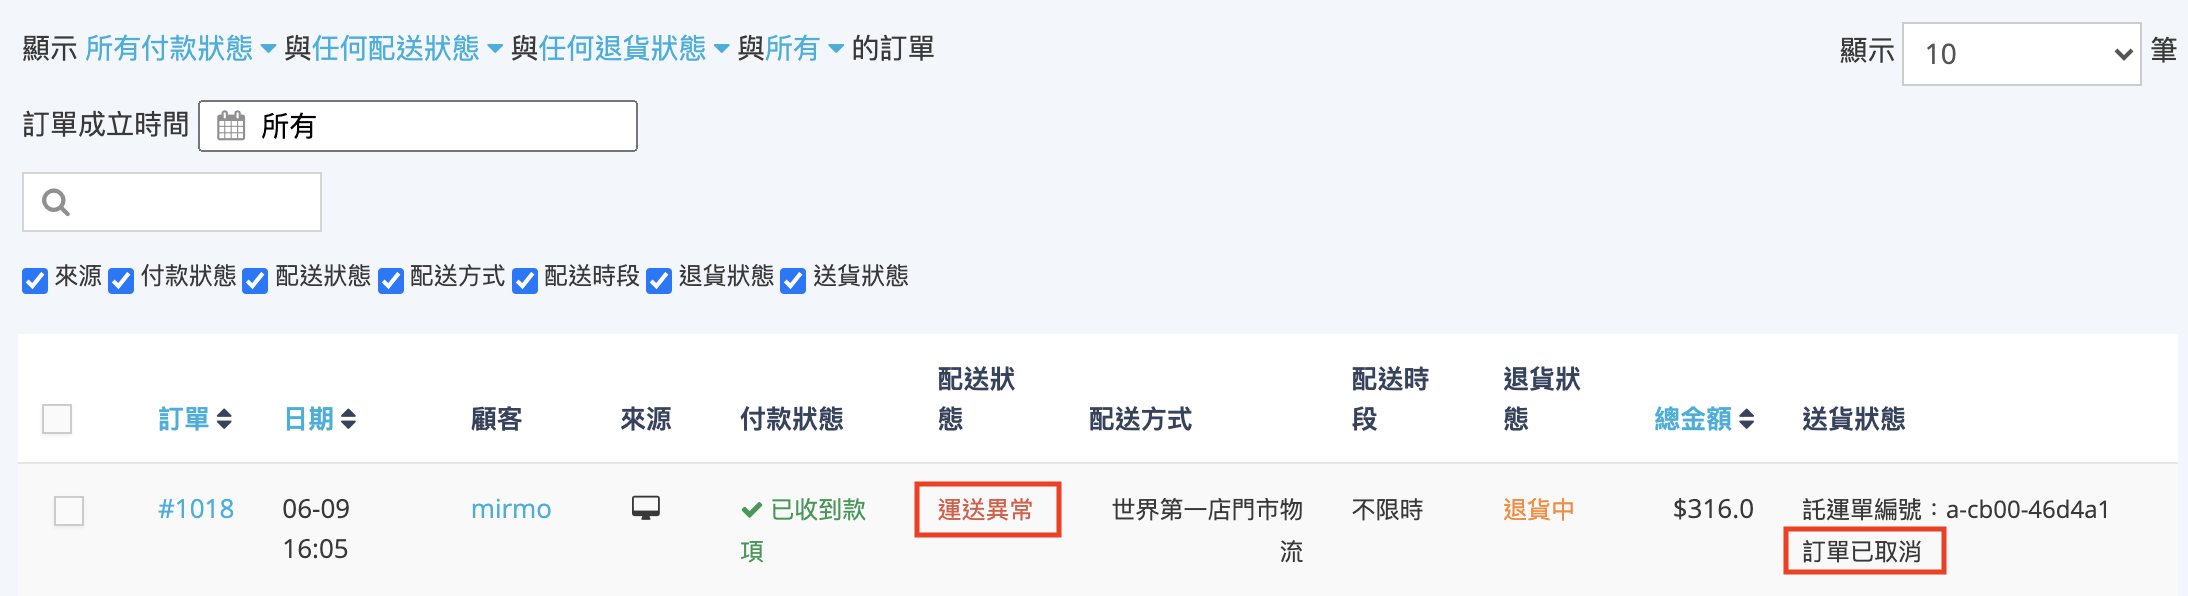This screenshot has width=2188, height=596.
Task: Click the magnifier search icon
Action: [56, 203]
